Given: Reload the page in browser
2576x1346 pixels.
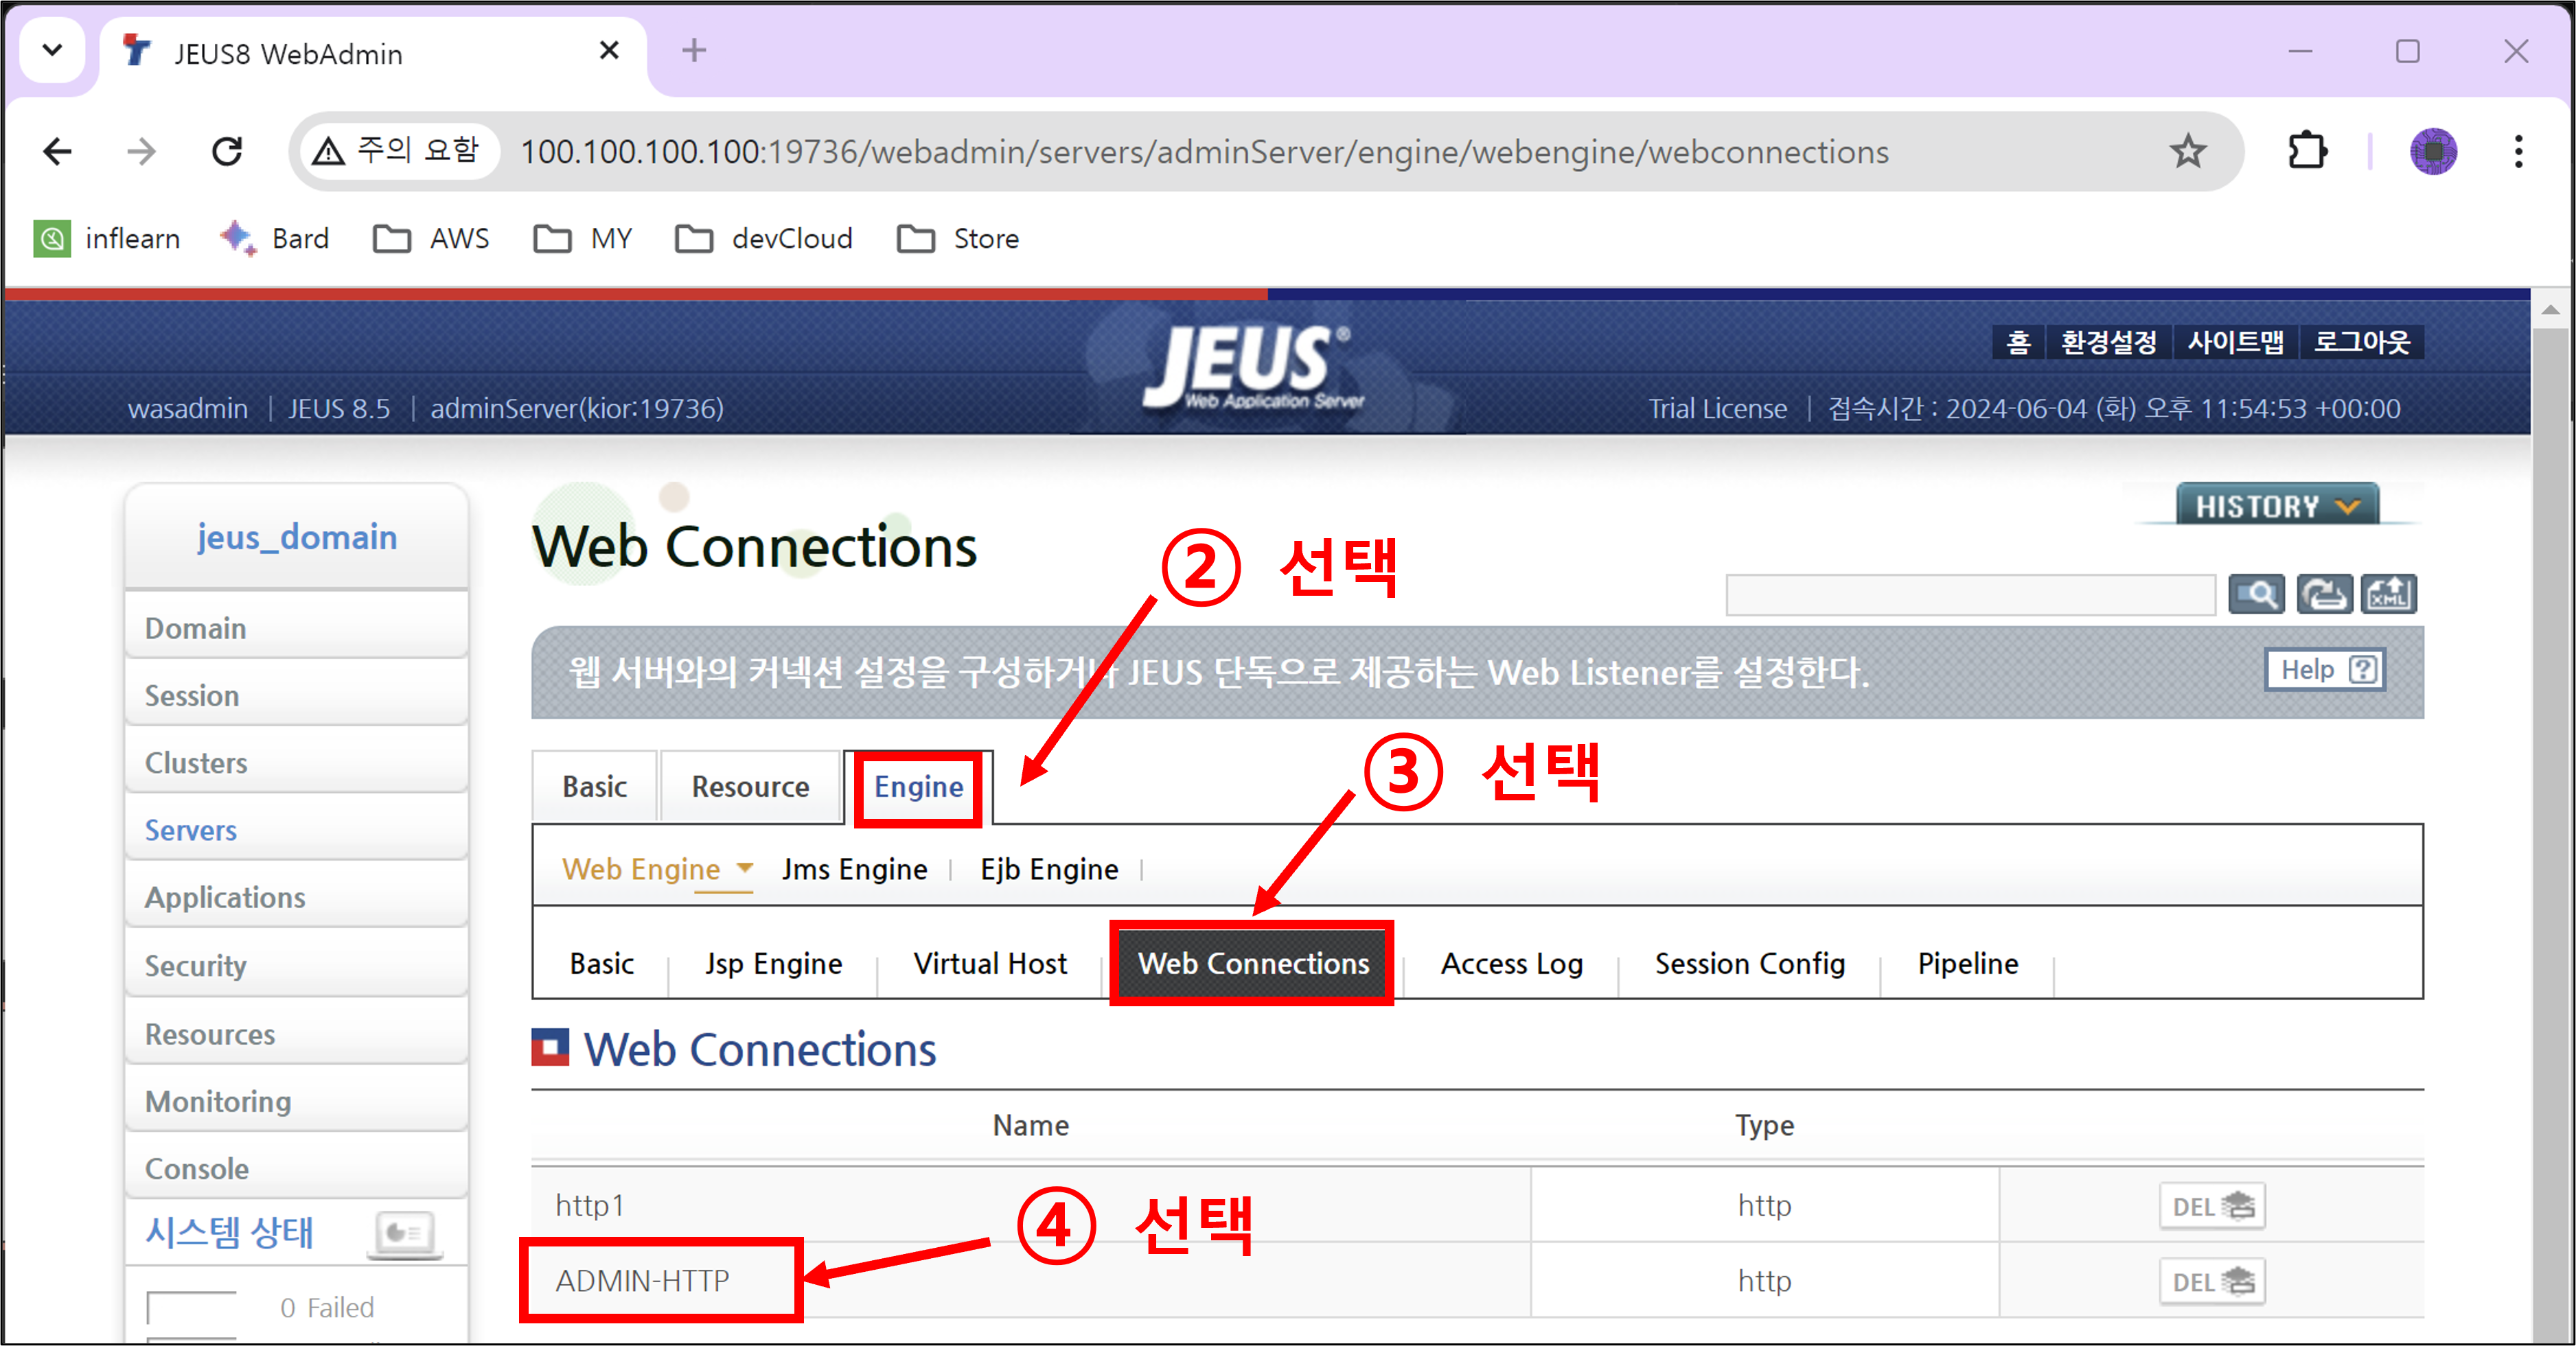Looking at the screenshot, I should [228, 152].
